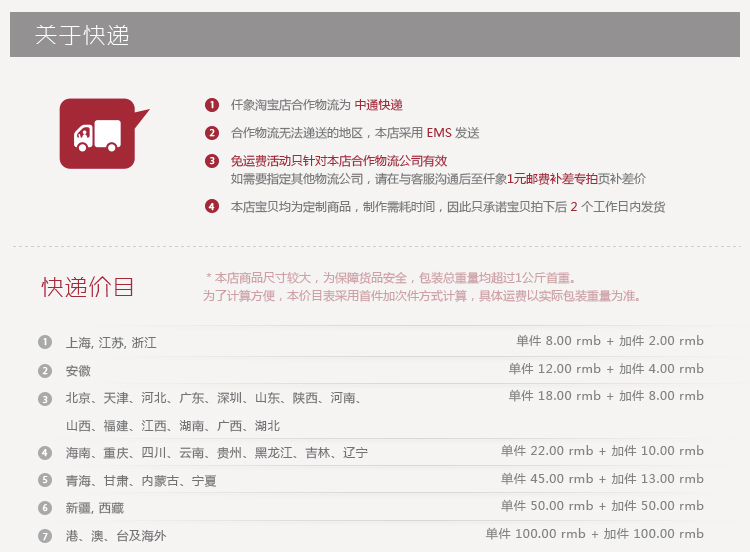750x552 pixels.
Task: Click the 快递价目 section heading
Action: click(87, 287)
